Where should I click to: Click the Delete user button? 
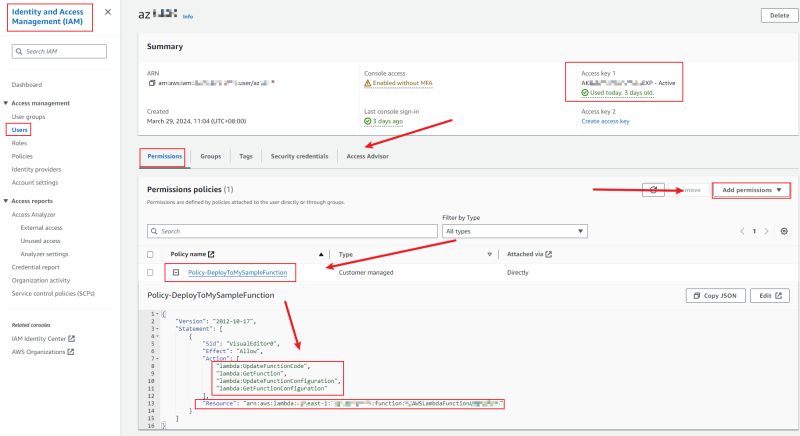[x=779, y=15]
